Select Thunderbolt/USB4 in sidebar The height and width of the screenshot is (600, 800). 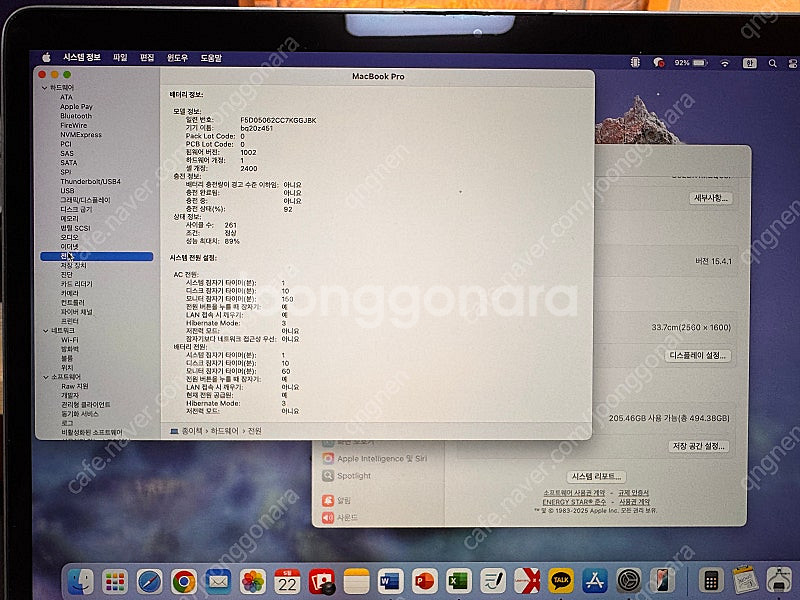90,181
